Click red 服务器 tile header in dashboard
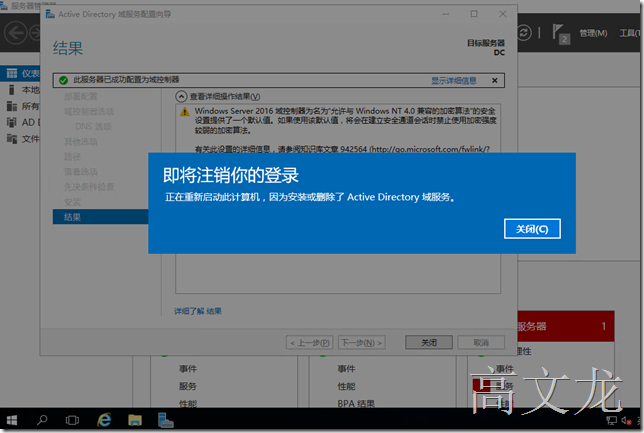Image resolution: width=644 pixels, height=433 pixels. click(x=566, y=326)
